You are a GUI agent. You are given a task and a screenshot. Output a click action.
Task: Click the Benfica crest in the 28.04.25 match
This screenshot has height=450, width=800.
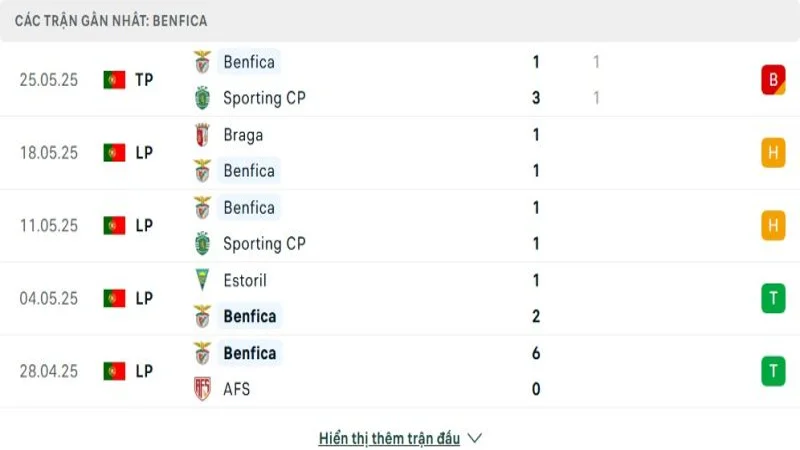(202, 353)
